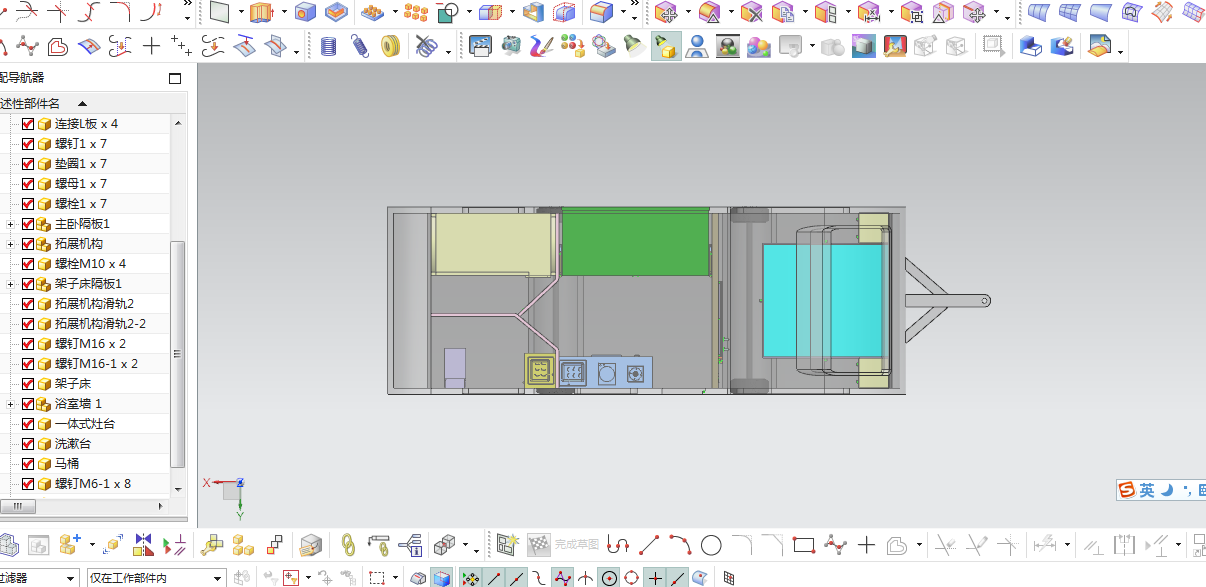Toggle the 洗漱台 visibility checkbox

point(28,444)
